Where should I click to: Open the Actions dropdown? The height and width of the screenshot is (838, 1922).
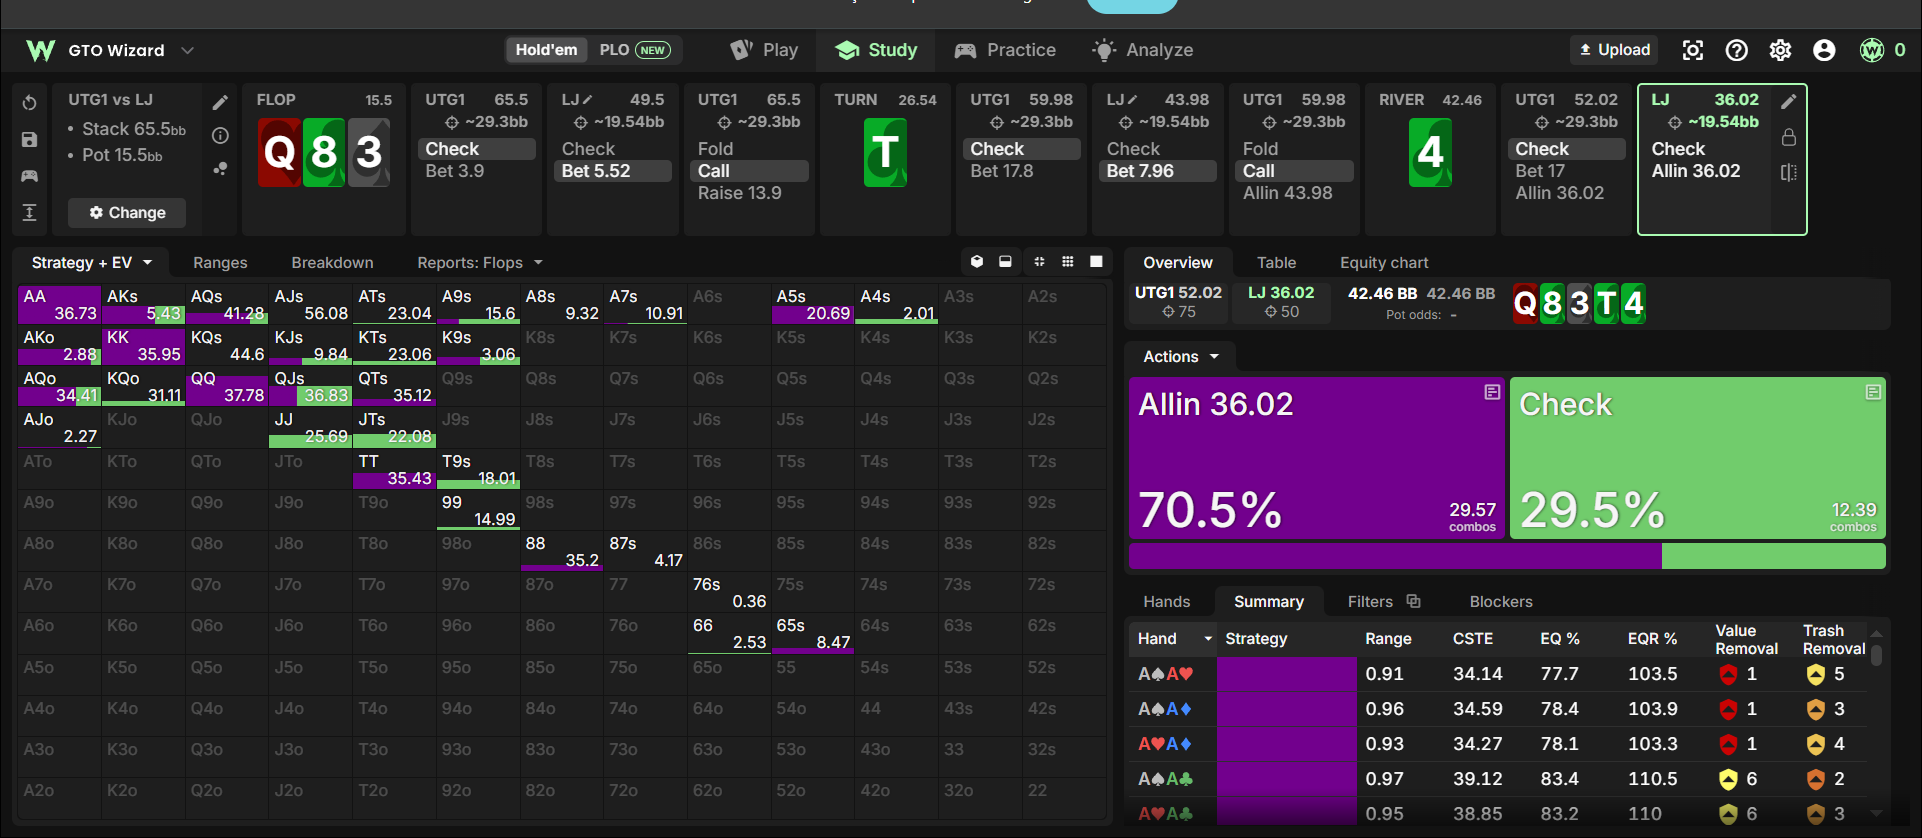pos(1181,356)
